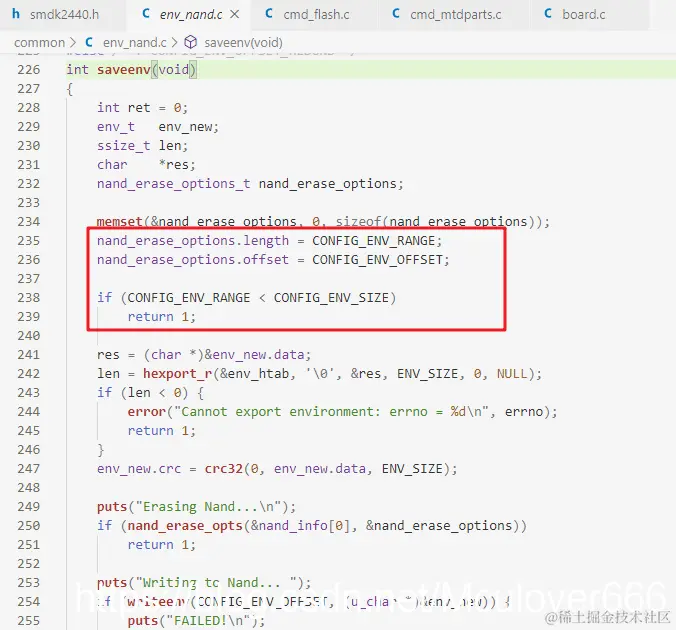Click the saveenv function name on line 226

coord(124,69)
